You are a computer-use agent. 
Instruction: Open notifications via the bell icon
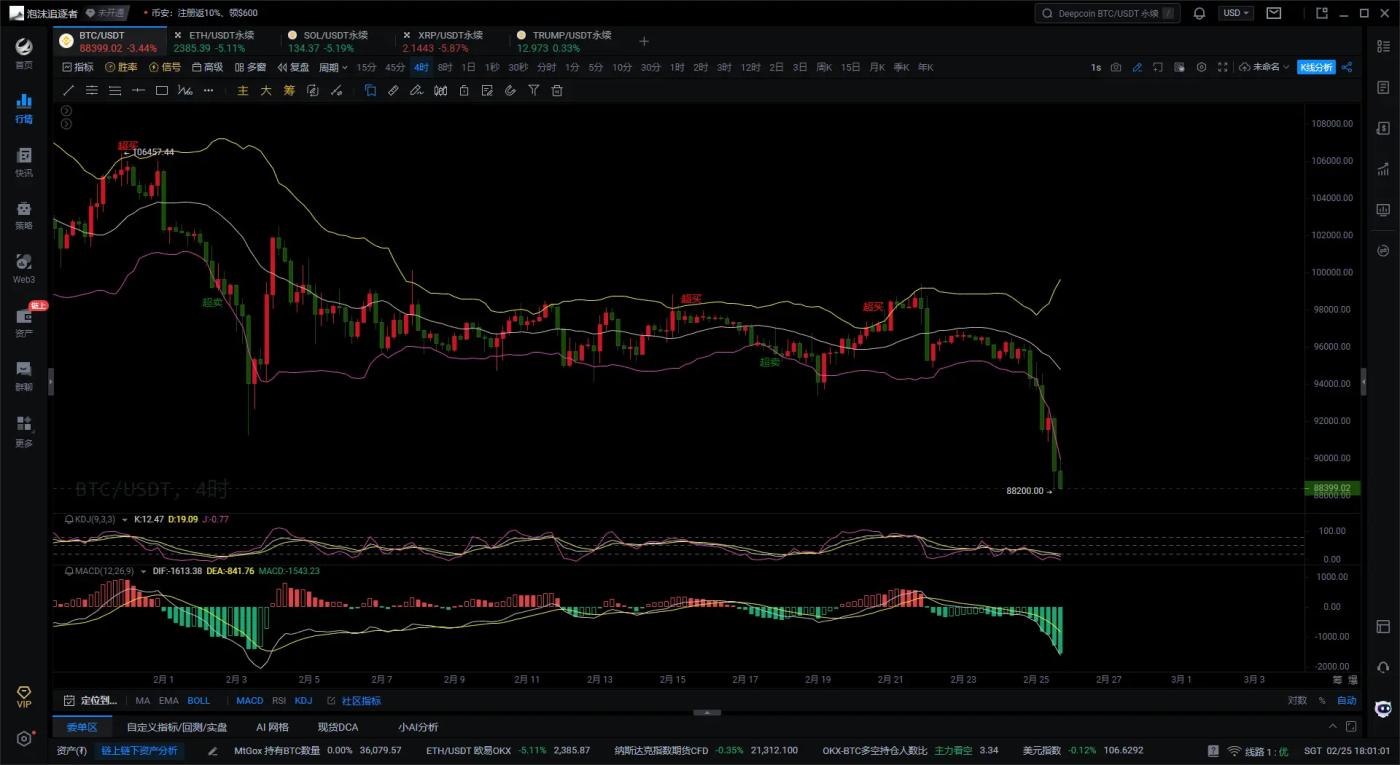[x=1199, y=13]
